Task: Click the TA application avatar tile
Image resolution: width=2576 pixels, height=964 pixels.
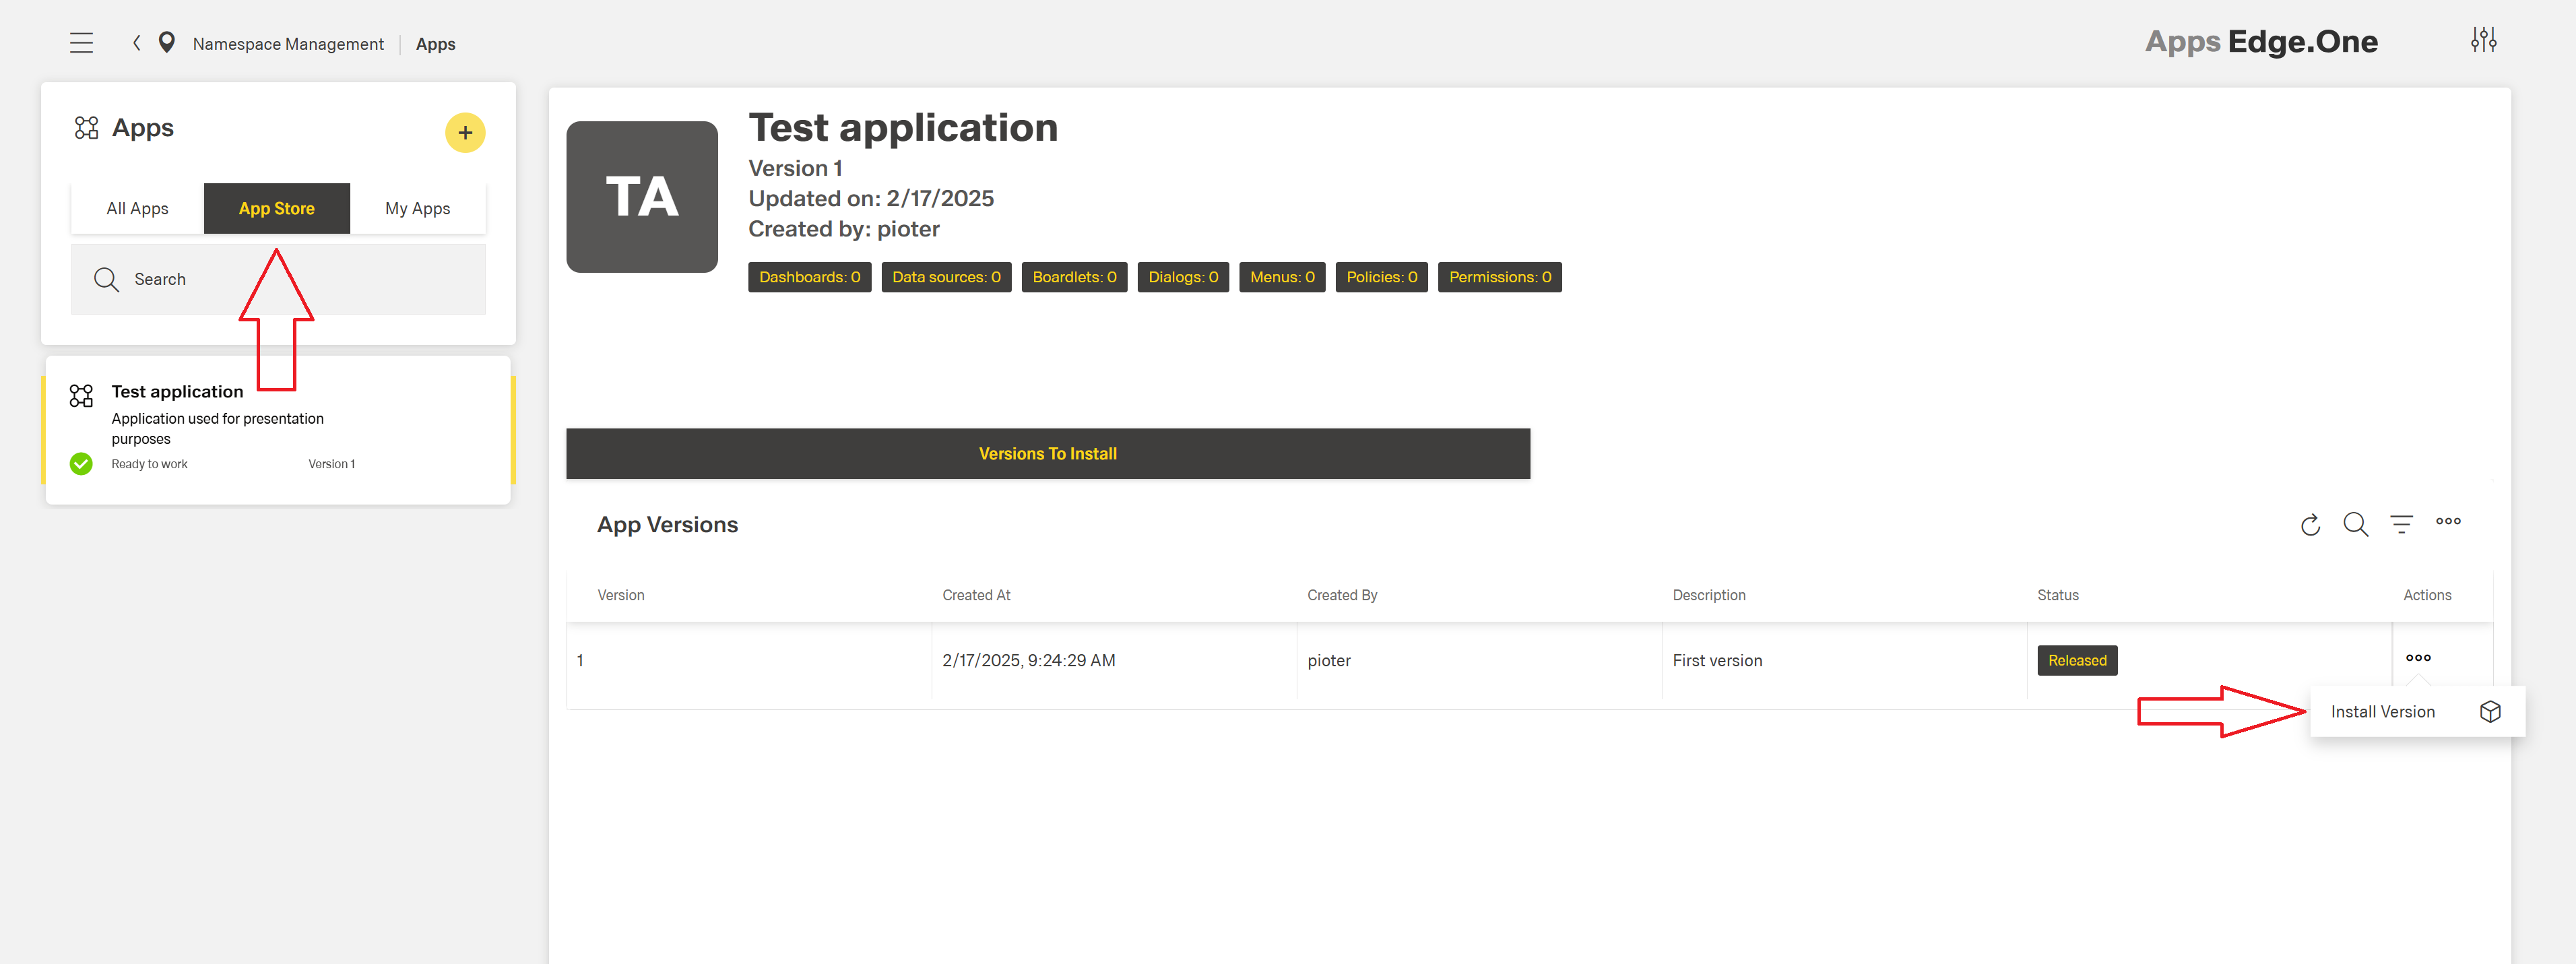Action: [641, 197]
